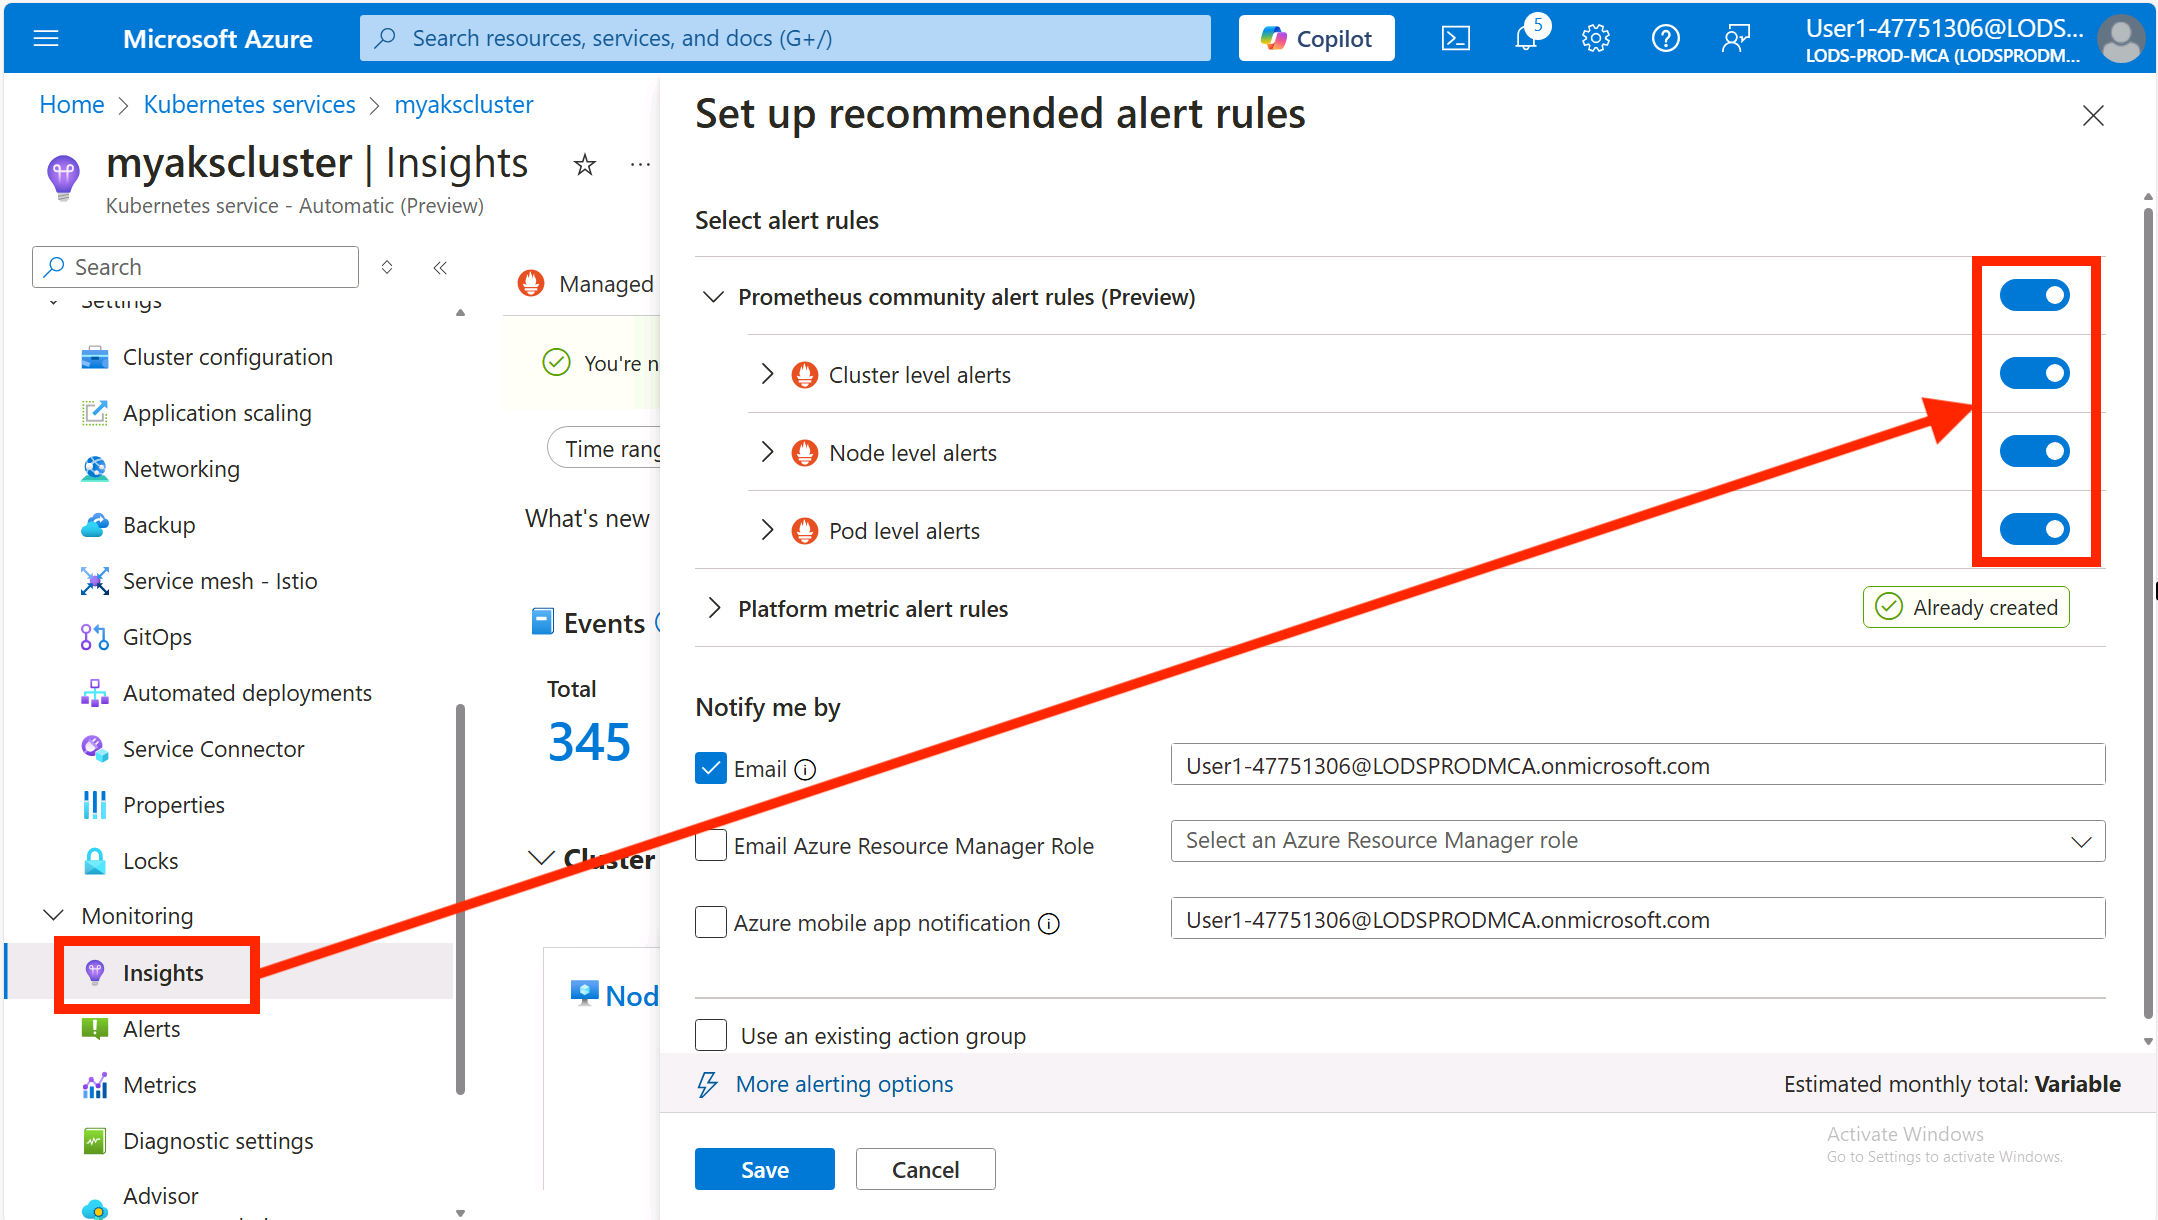Collapse the Cluster section chevron
The image size is (2158, 1220).
tap(541, 858)
